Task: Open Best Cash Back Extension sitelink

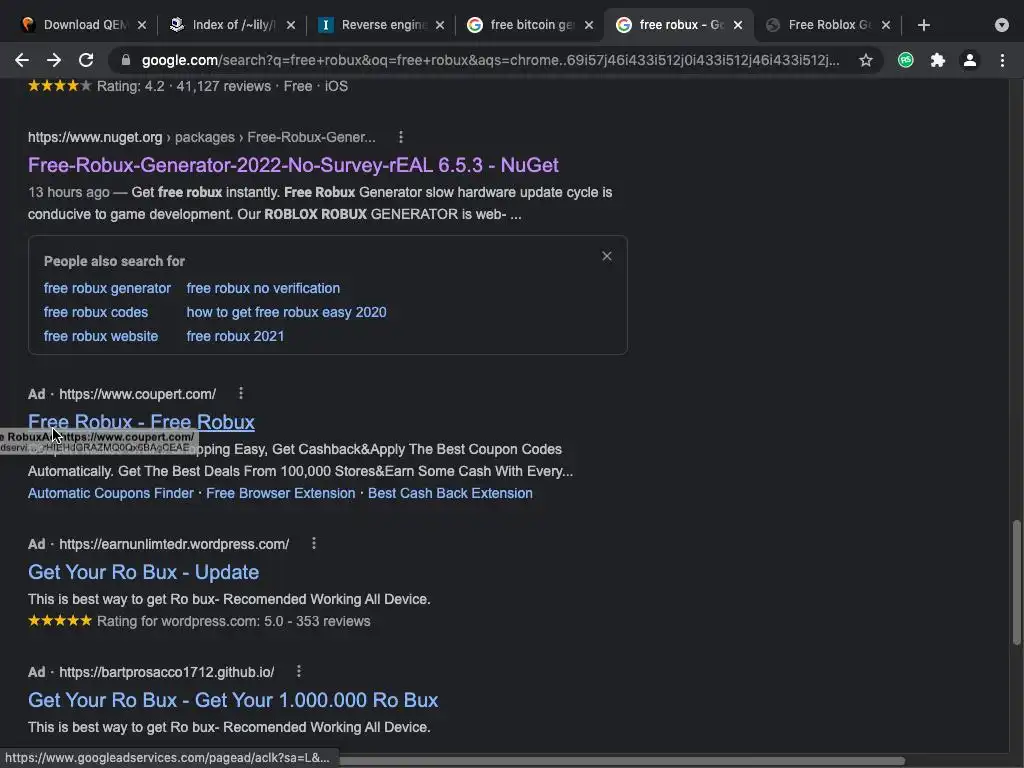Action: [x=450, y=493]
